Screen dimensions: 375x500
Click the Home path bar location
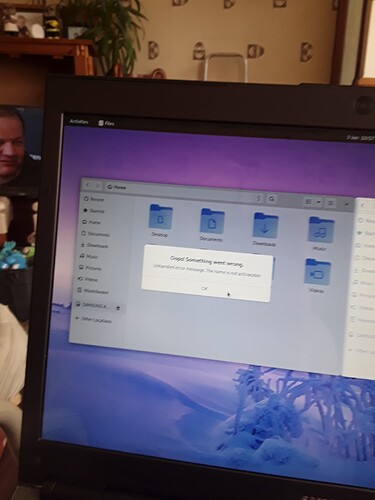coord(117,187)
